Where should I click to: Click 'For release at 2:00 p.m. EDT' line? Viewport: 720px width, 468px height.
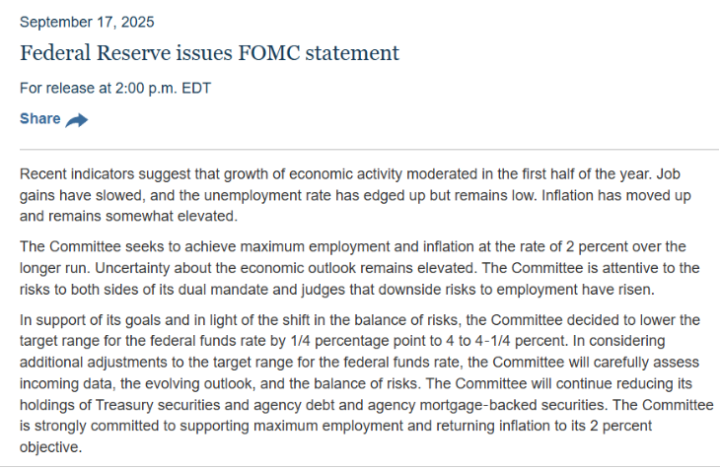coord(115,88)
